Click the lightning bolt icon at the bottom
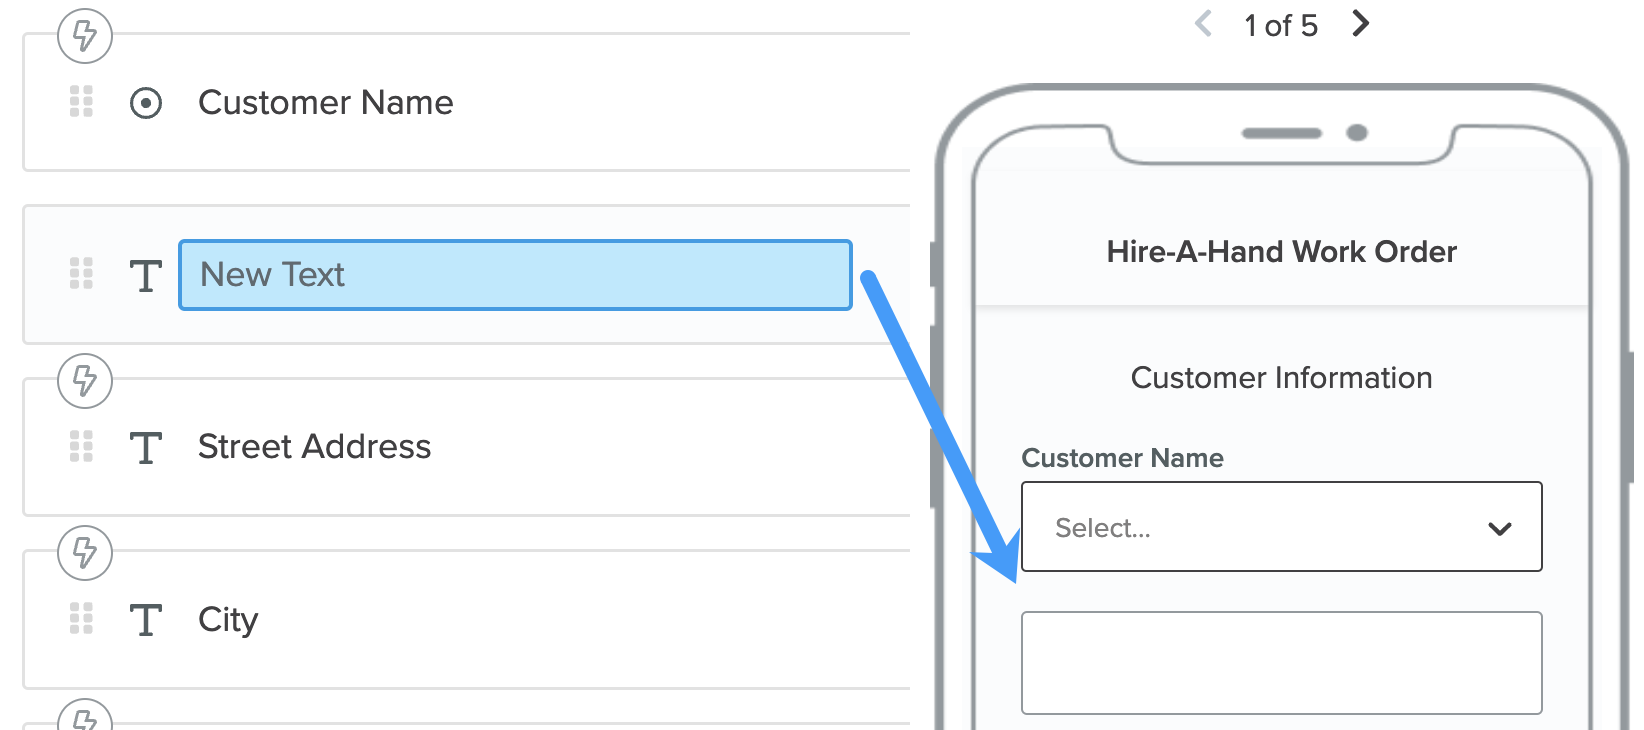 [x=84, y=722]
